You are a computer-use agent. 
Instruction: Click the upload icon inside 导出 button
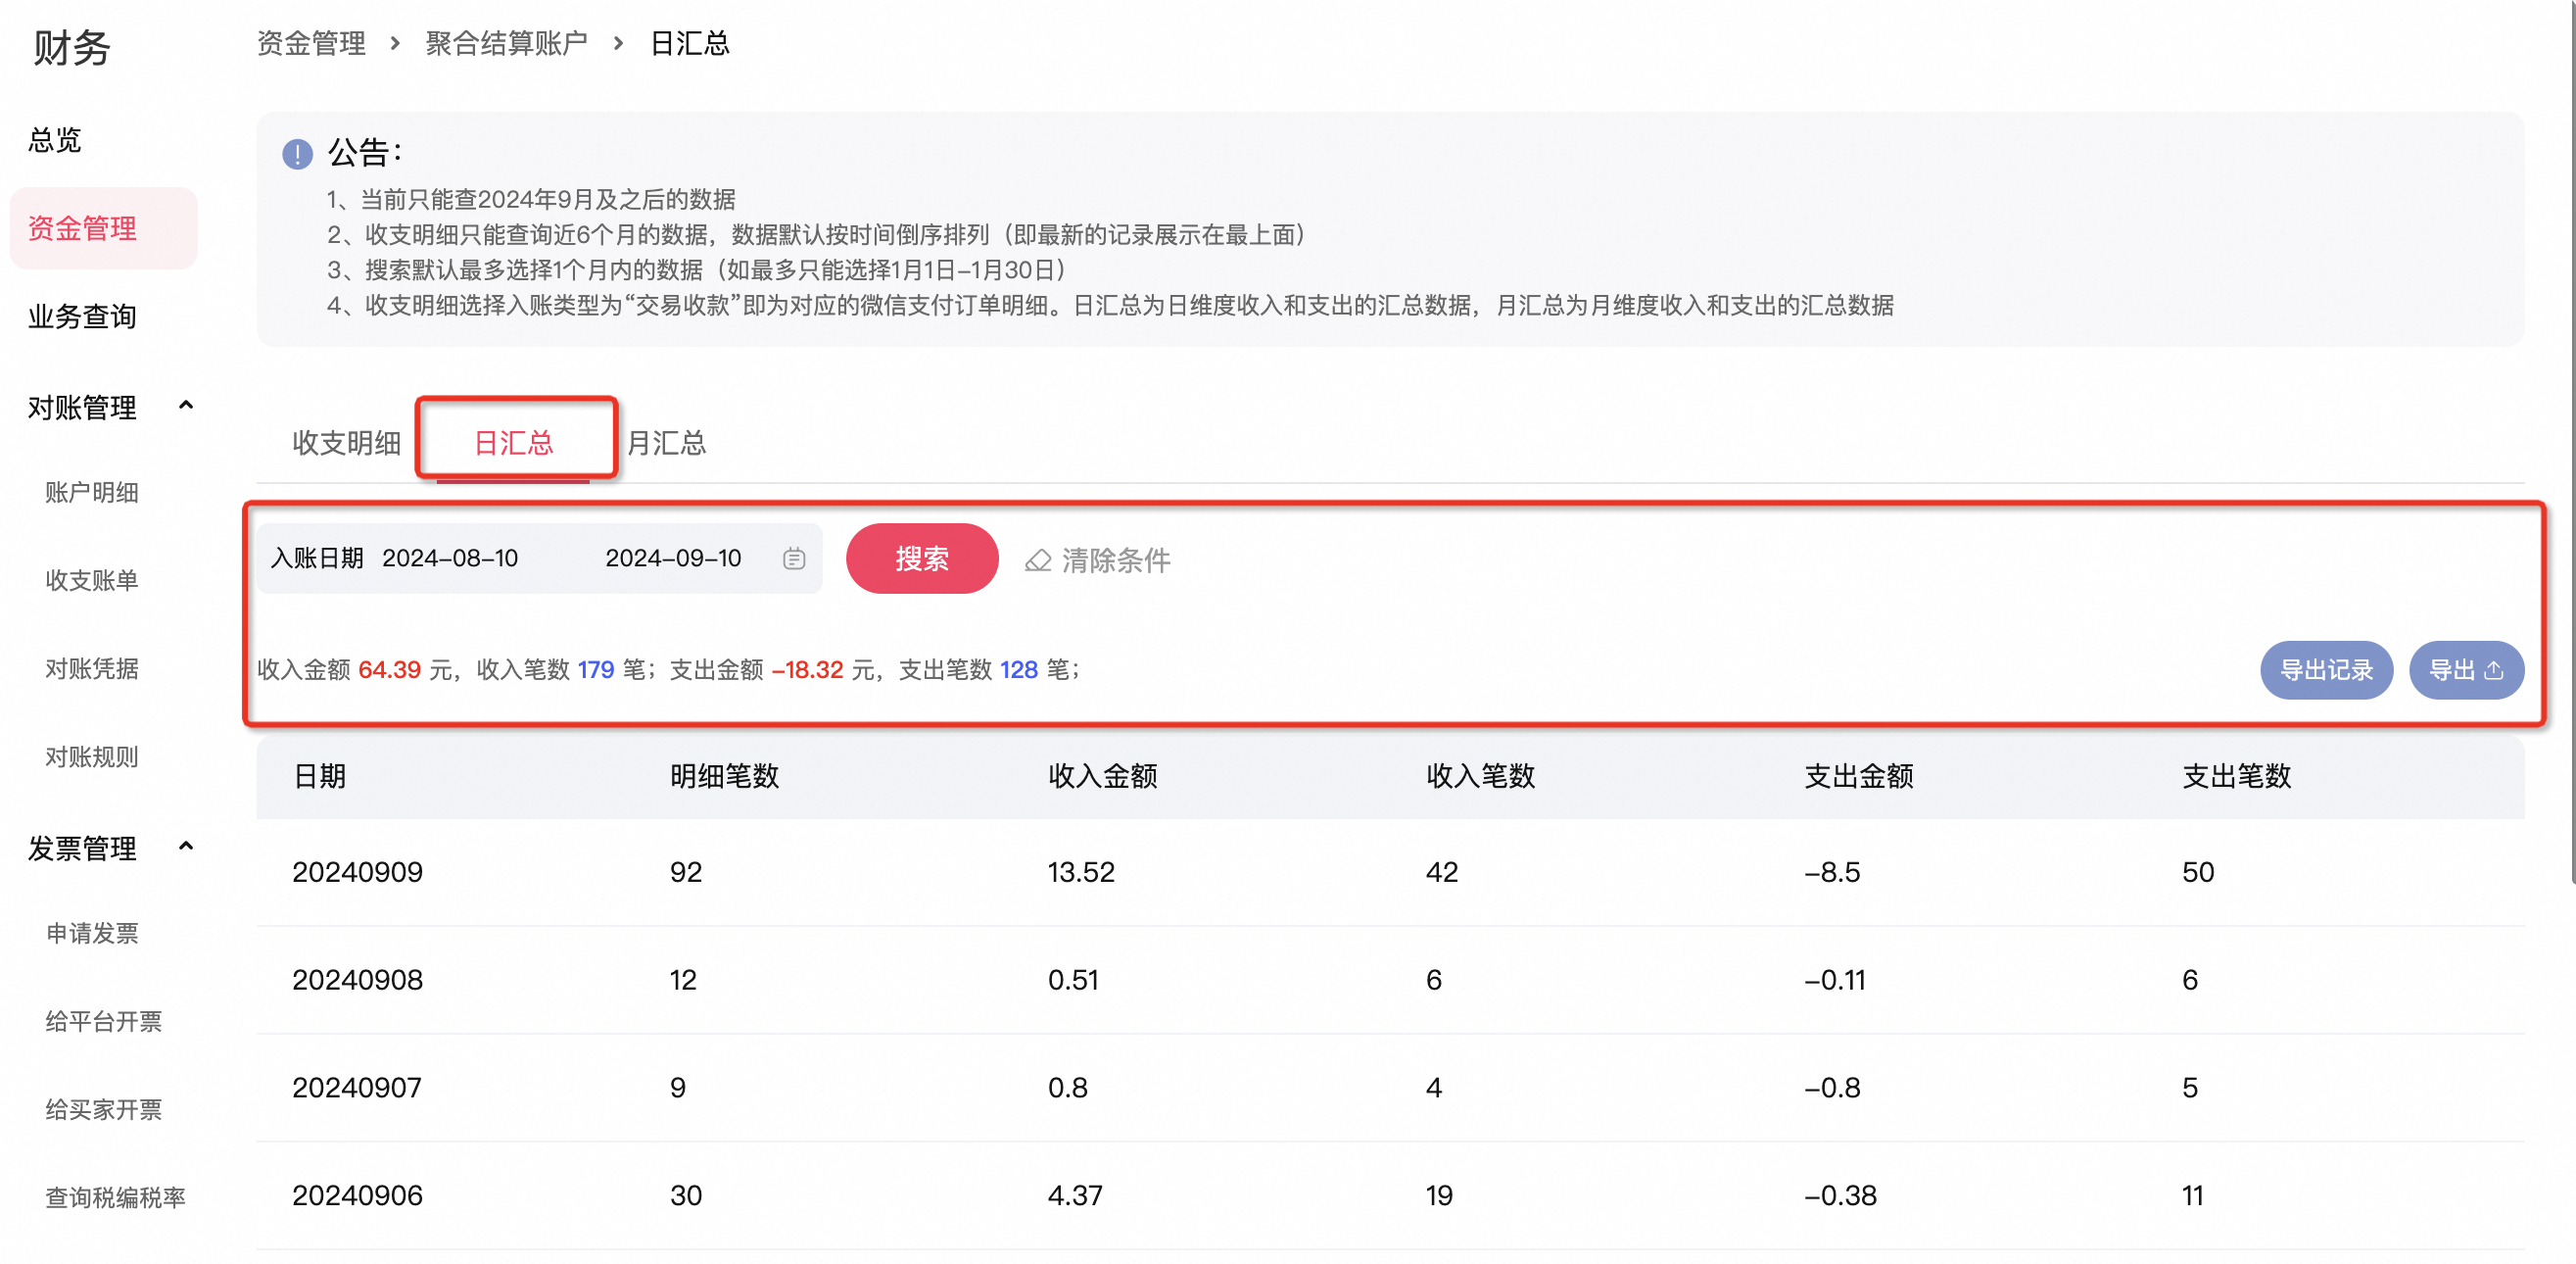click(2494, 670)
